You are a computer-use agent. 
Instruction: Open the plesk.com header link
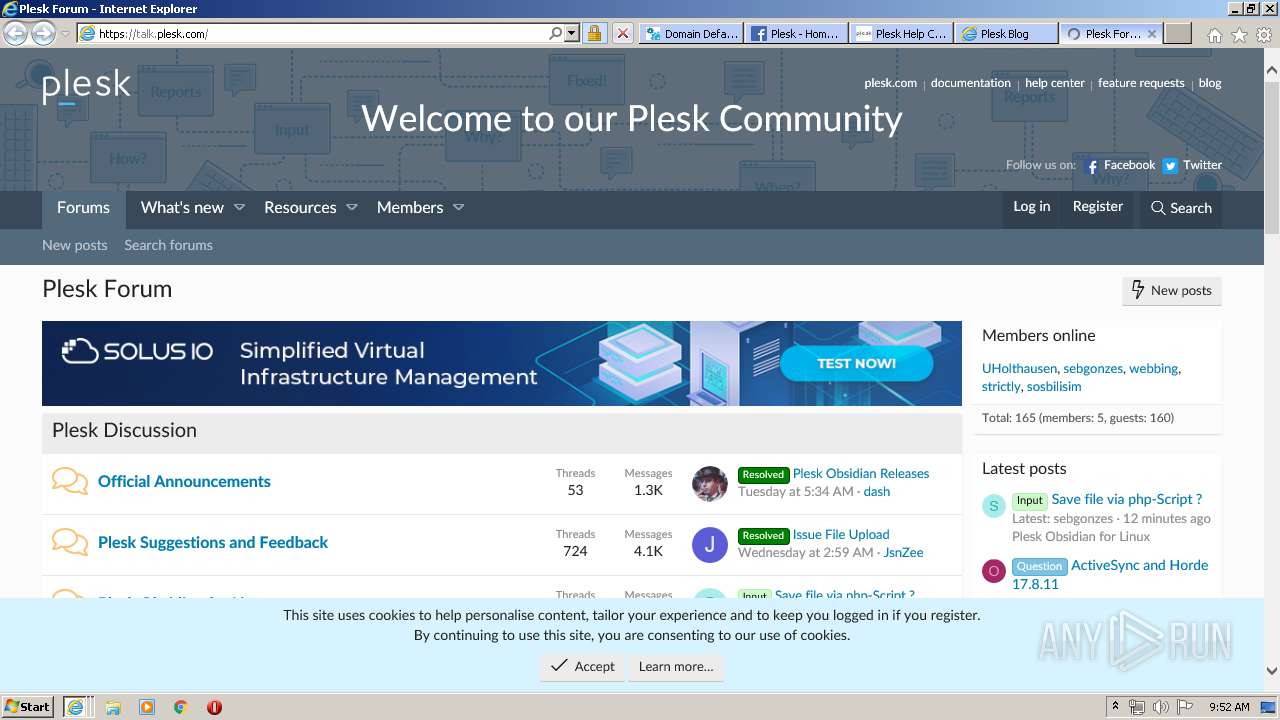(x=890, y=83)
